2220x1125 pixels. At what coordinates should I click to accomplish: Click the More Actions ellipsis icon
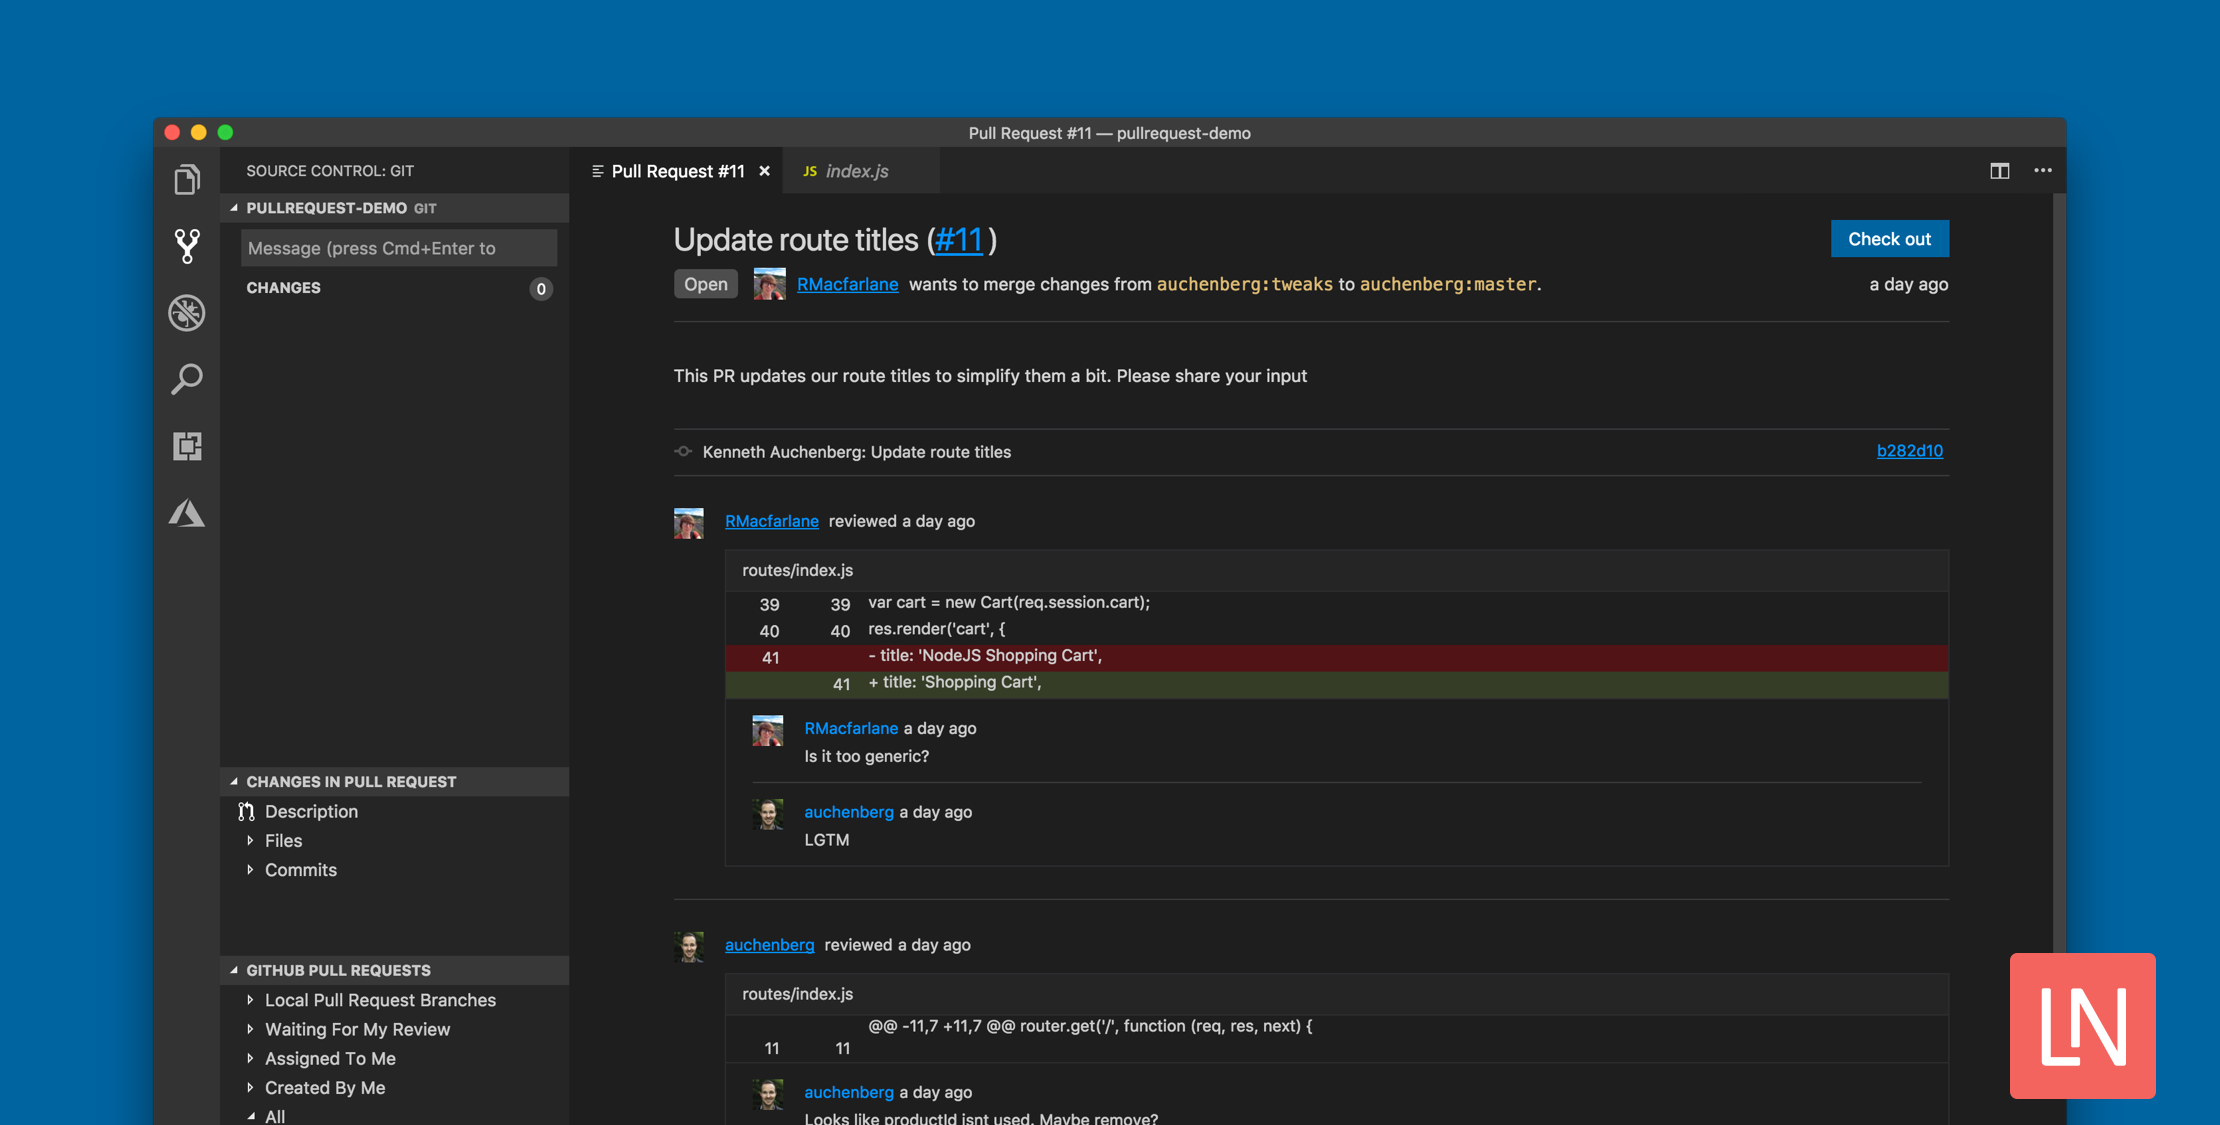point(2042,169)
